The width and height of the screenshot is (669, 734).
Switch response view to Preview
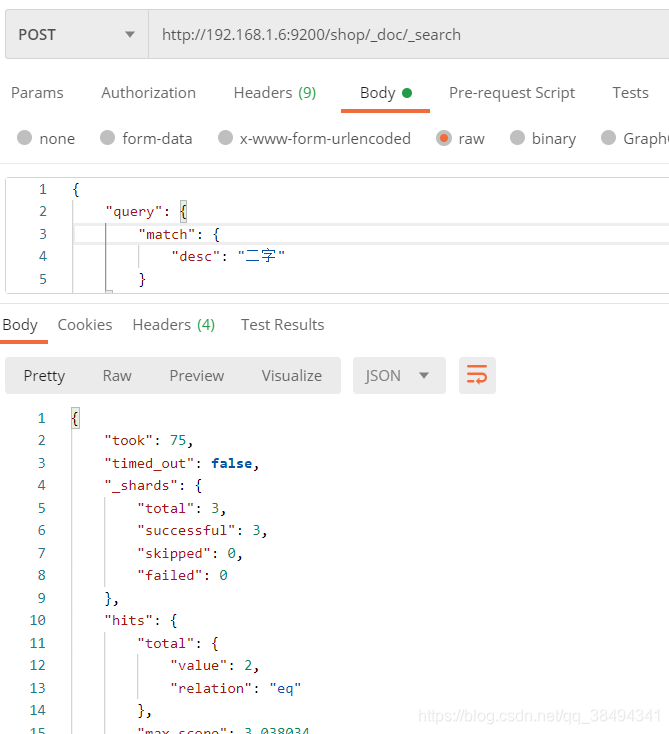click(x=196, y=376)
